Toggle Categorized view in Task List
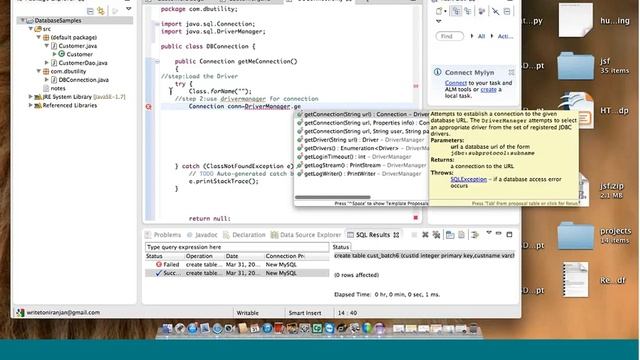 click(456, 11)
